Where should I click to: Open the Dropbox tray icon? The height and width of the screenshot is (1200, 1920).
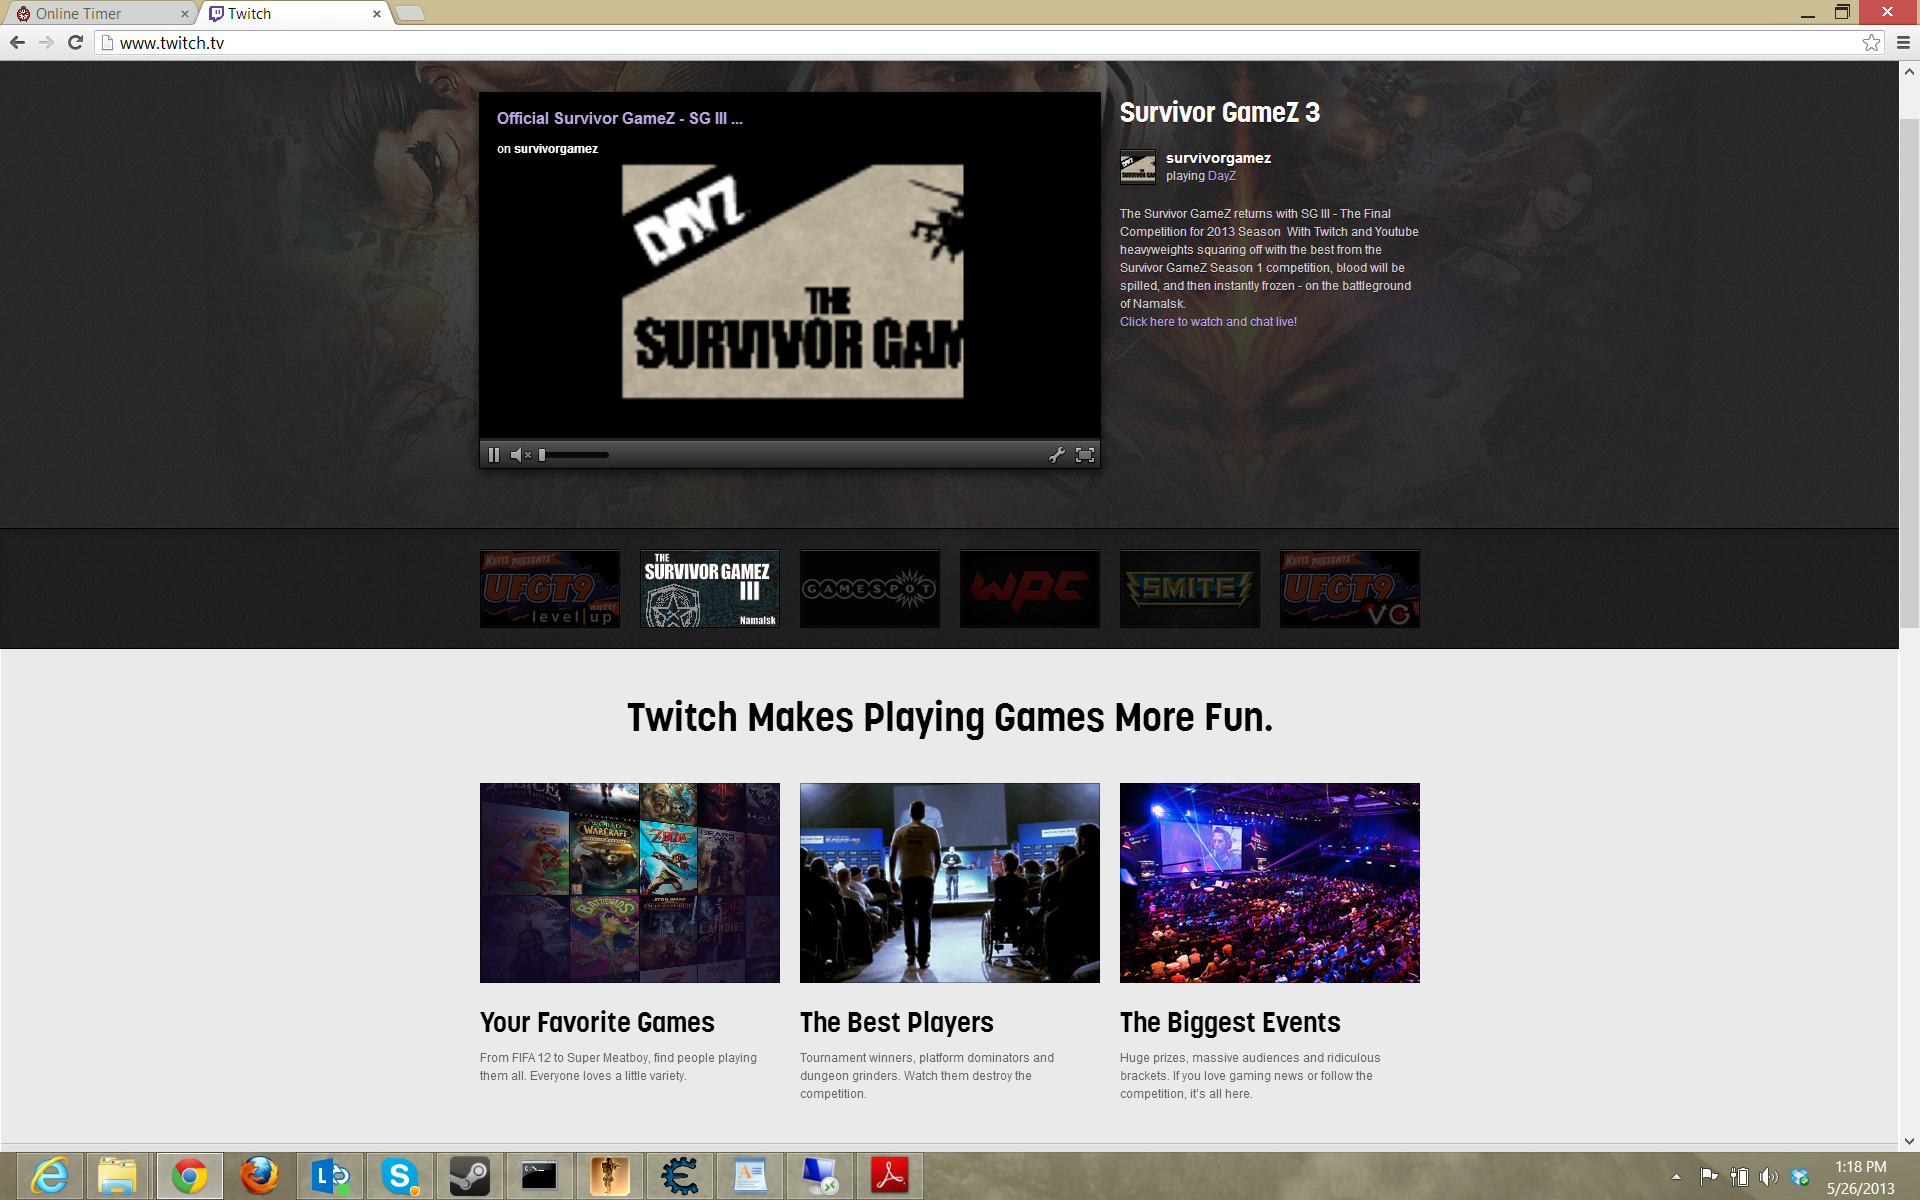tap(1800, 1177)
